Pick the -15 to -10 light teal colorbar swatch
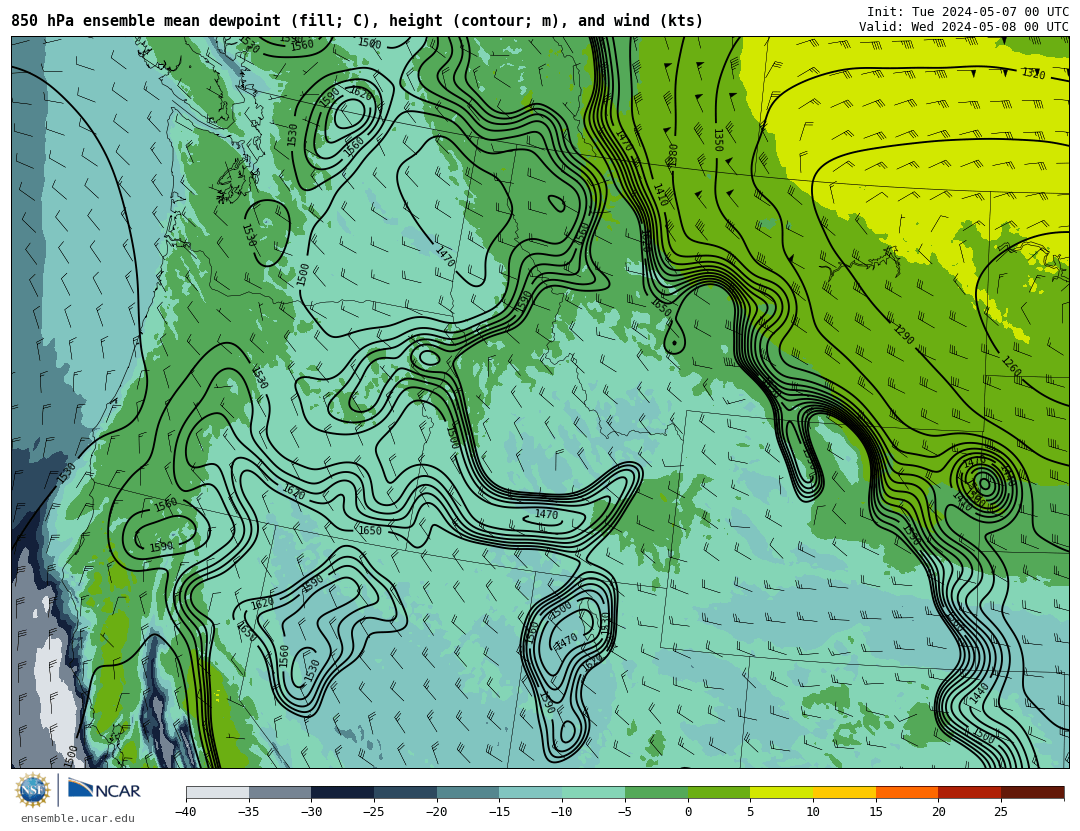 tap(531, 792)
